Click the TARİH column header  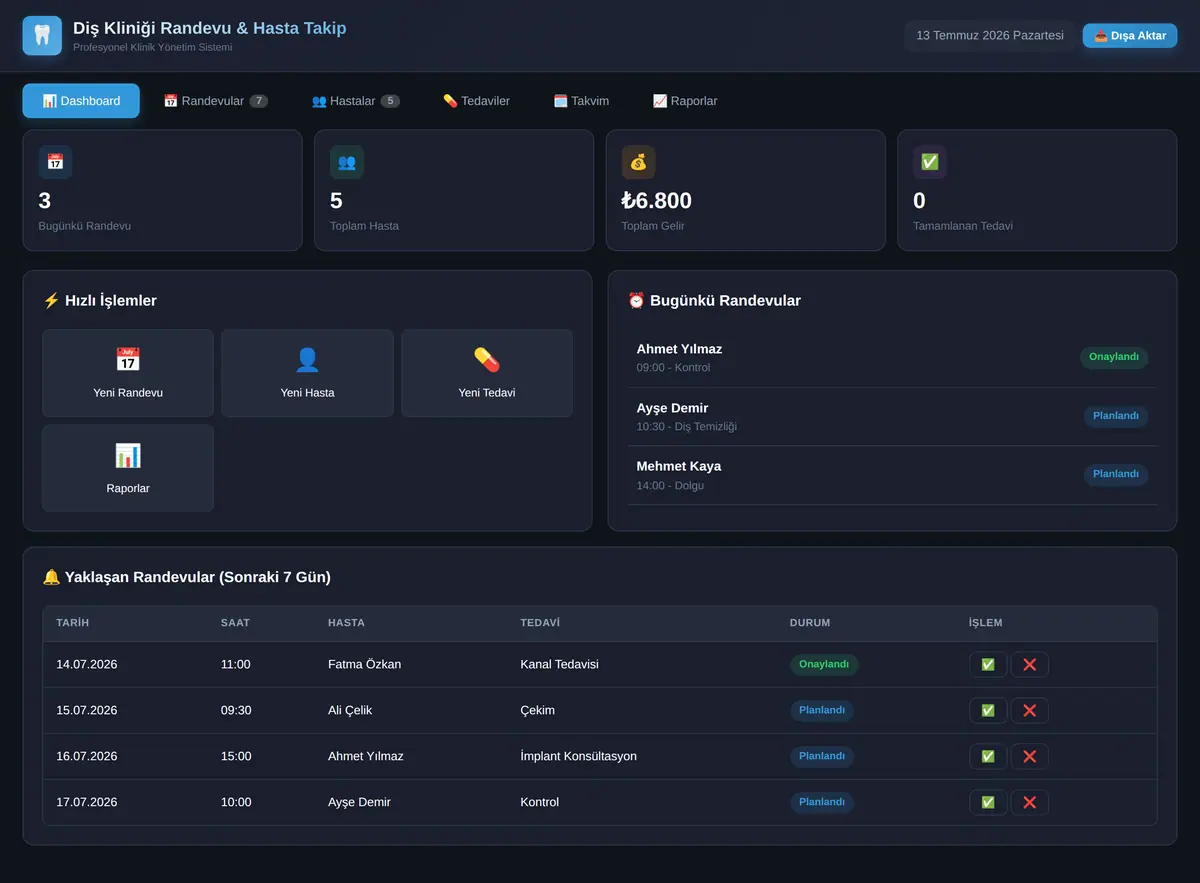tap(73, 623)
